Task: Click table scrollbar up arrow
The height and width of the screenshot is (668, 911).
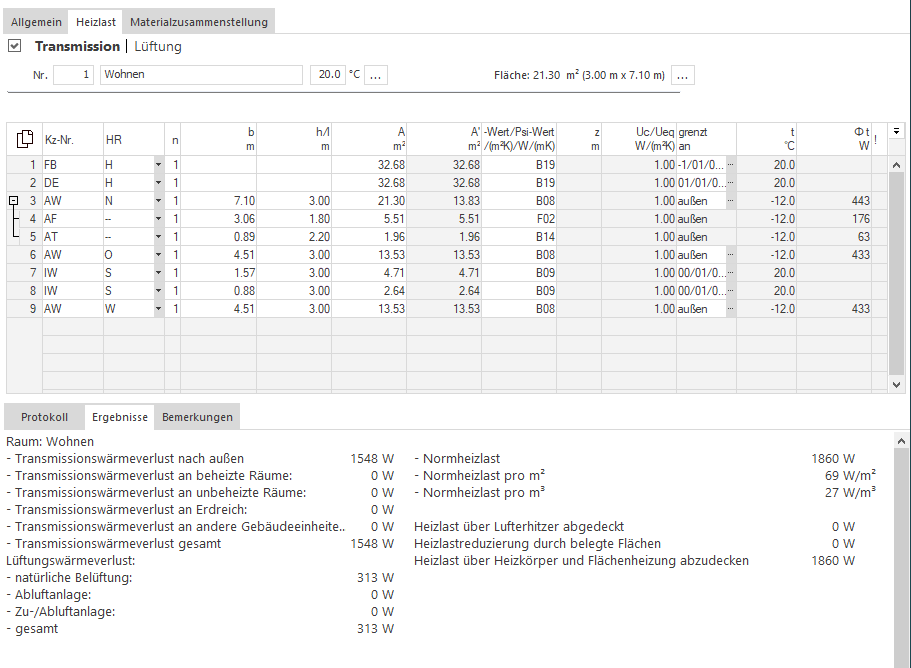Action: [x=896, y=165]
